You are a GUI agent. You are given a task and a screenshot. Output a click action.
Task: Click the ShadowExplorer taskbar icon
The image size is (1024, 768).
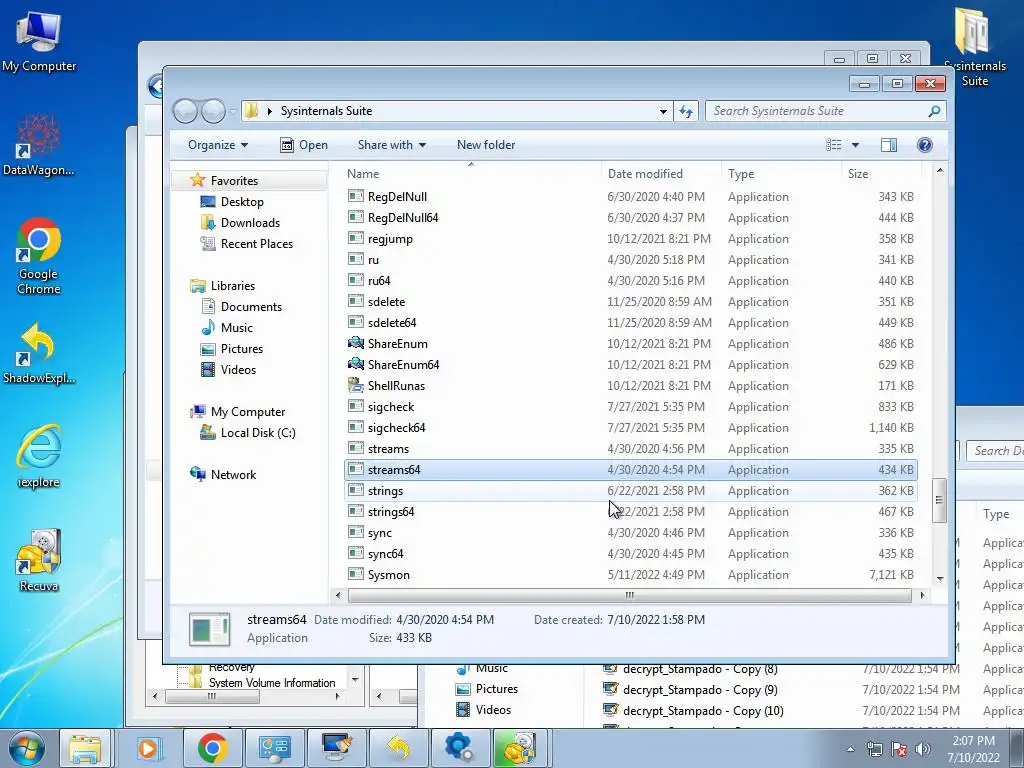pos(398,748)
